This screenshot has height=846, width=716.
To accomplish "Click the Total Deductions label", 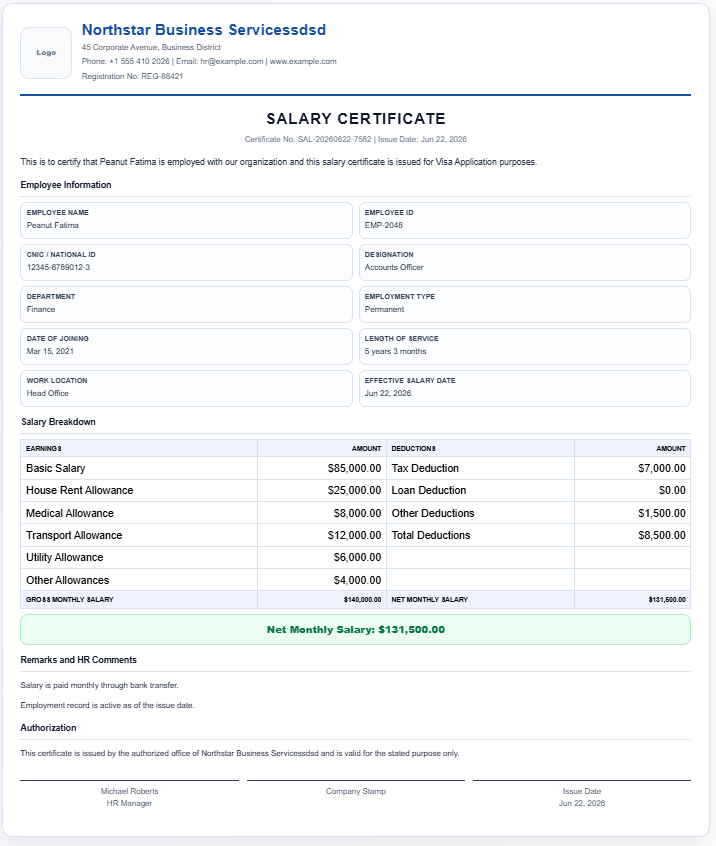I will [x=431, y=535].
